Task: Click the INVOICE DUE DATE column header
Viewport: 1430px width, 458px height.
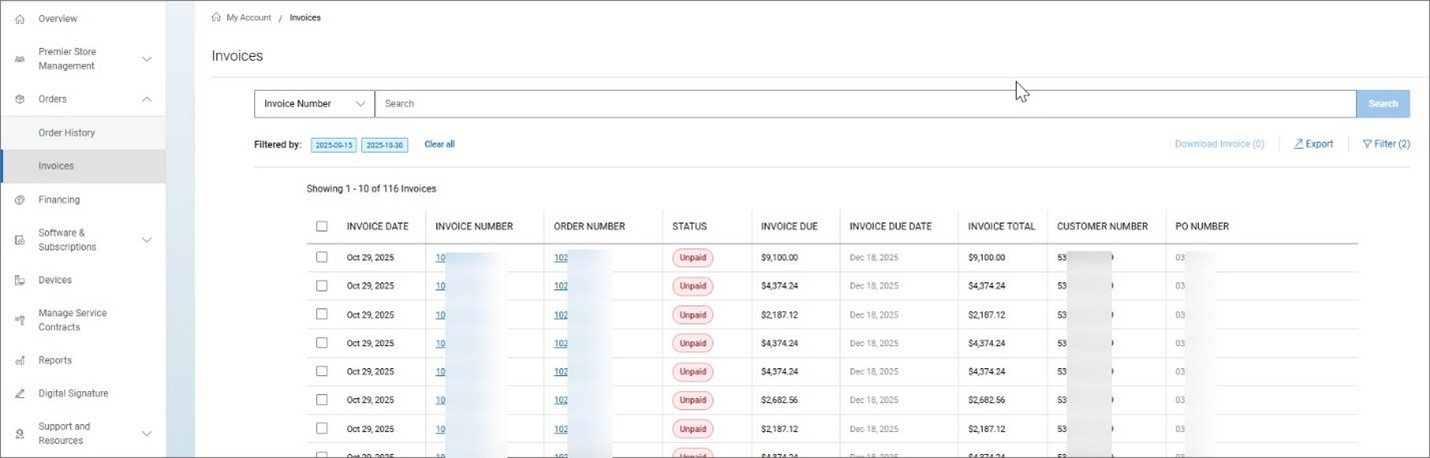Action: point(891,226)
